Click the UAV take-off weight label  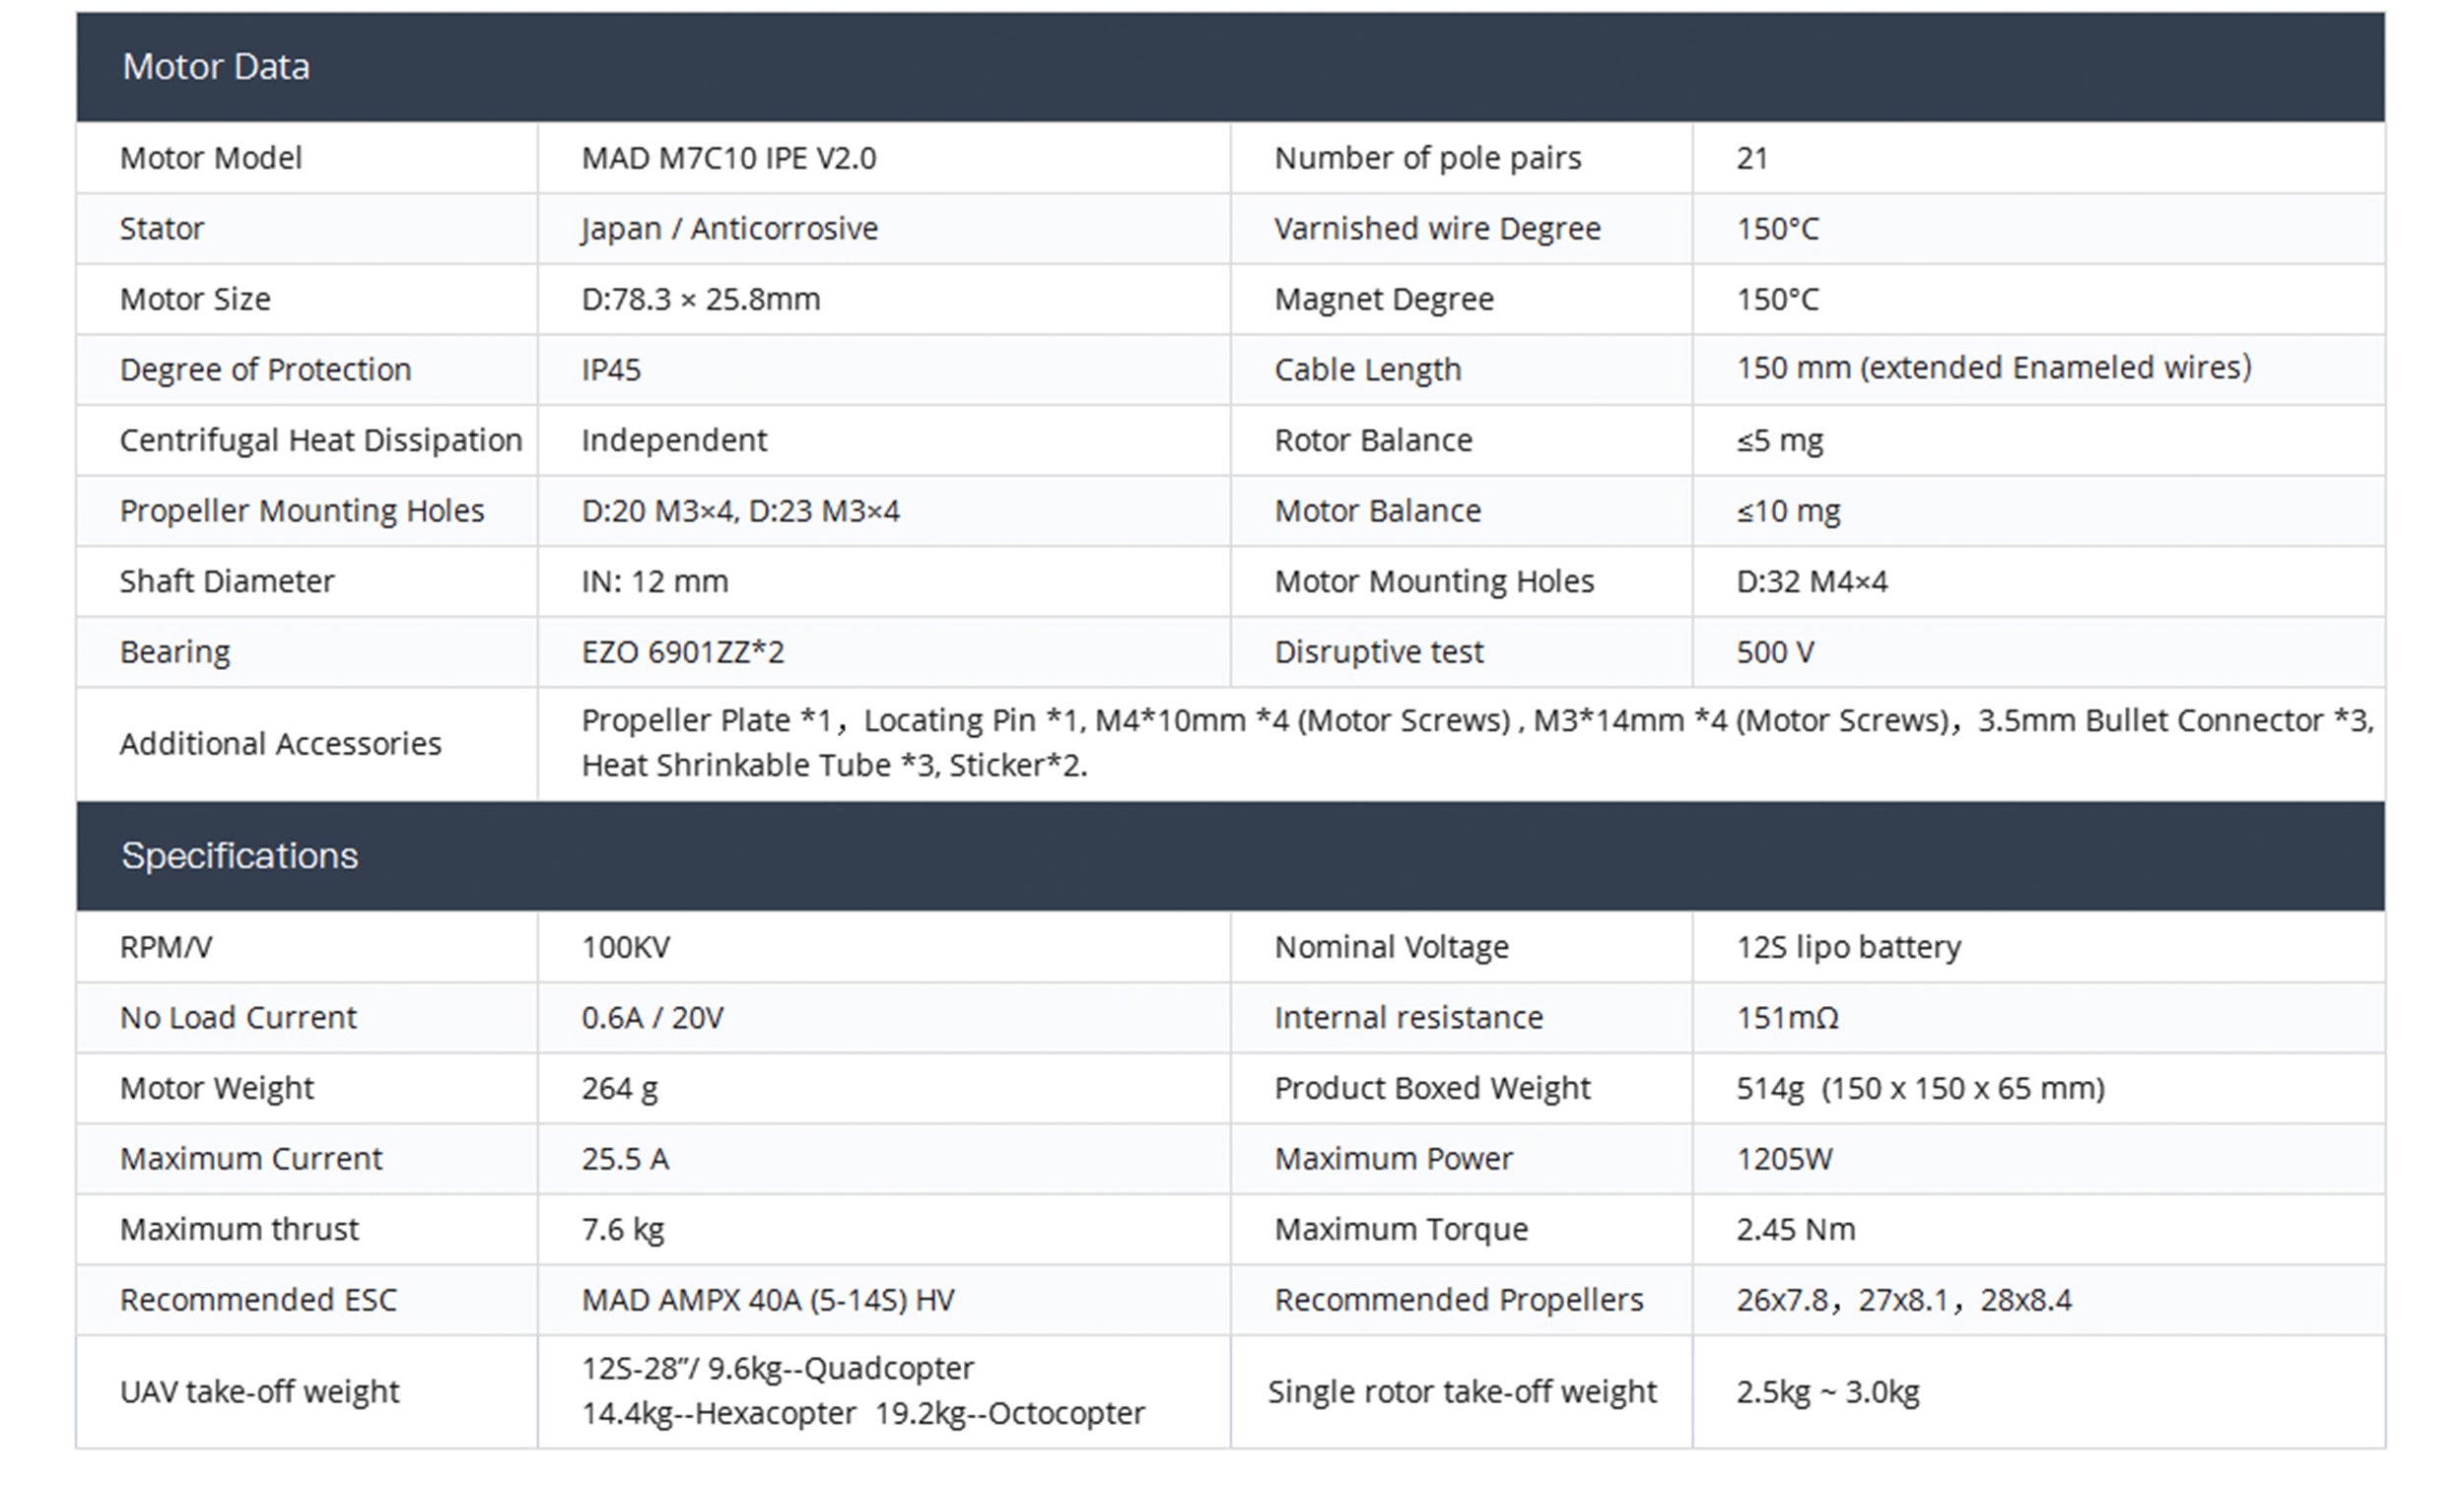pyautogui.click(x=259, y=1392)
